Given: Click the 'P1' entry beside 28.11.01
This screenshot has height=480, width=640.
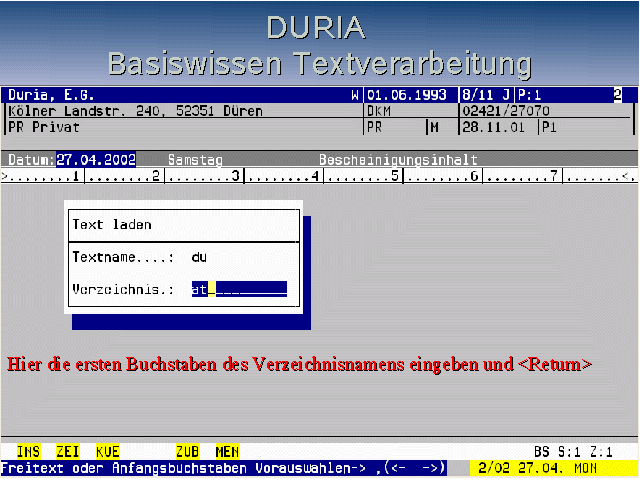Looking at the screenshot, I should pos(549,127).
